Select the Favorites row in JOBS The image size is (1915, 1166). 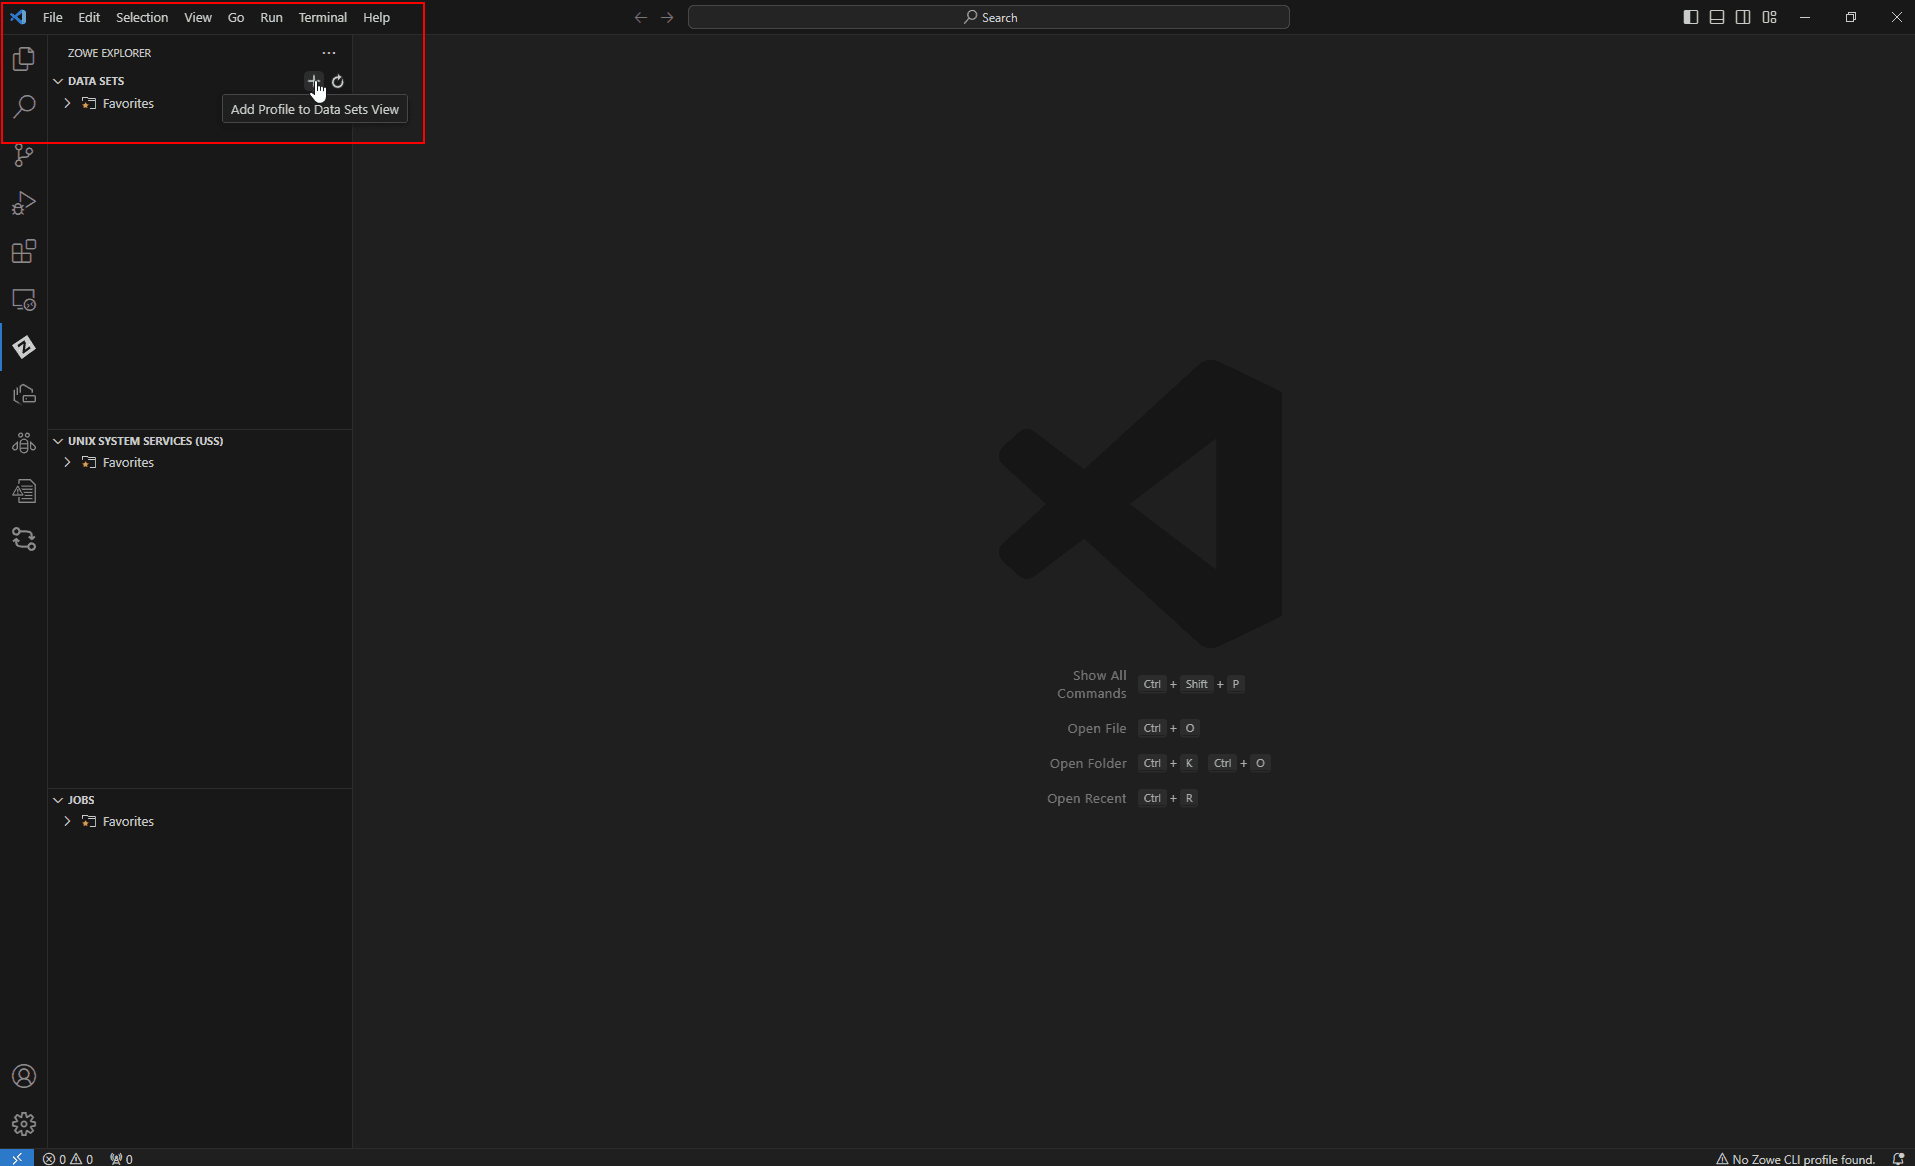point(200,821)
